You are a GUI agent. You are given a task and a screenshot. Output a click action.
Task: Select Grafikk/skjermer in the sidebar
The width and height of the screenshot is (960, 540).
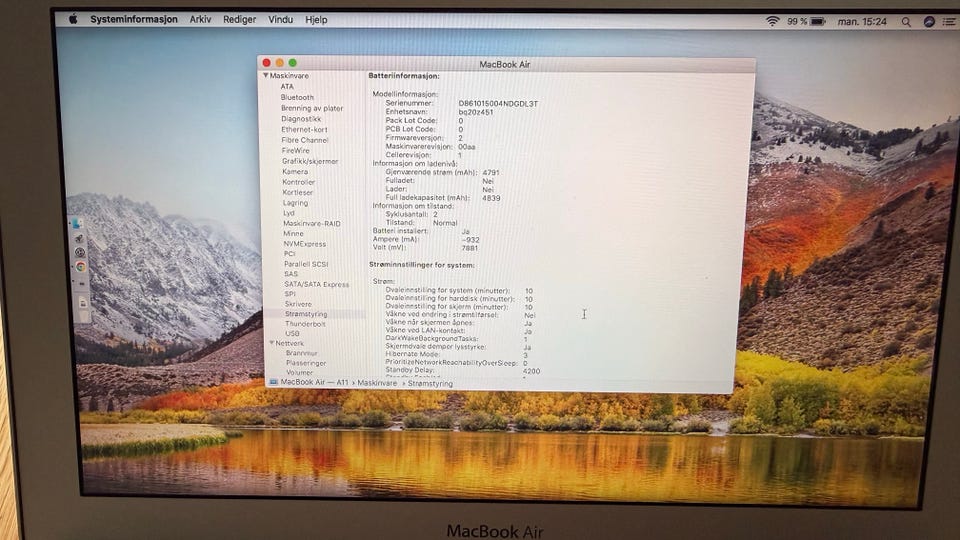pos(310,162)
